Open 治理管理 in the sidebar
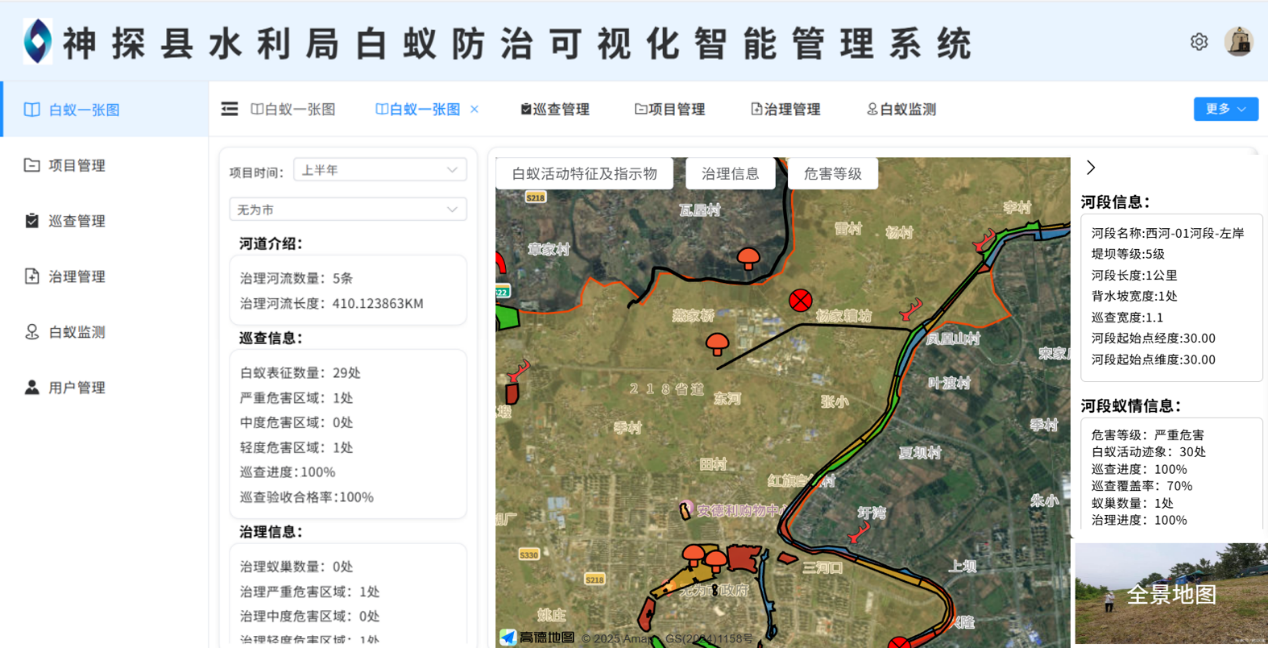 pyautogui.click(x=104, y=277)
